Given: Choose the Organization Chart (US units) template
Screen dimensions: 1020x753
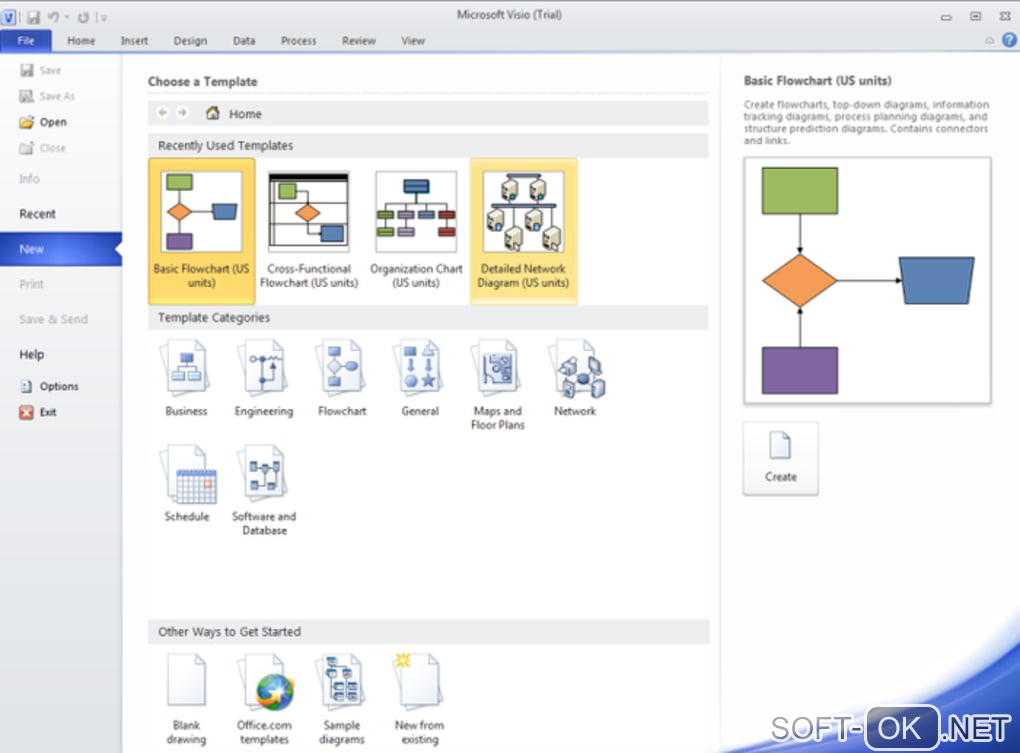Looking at the screenshot, I should [x=416, y=231].
